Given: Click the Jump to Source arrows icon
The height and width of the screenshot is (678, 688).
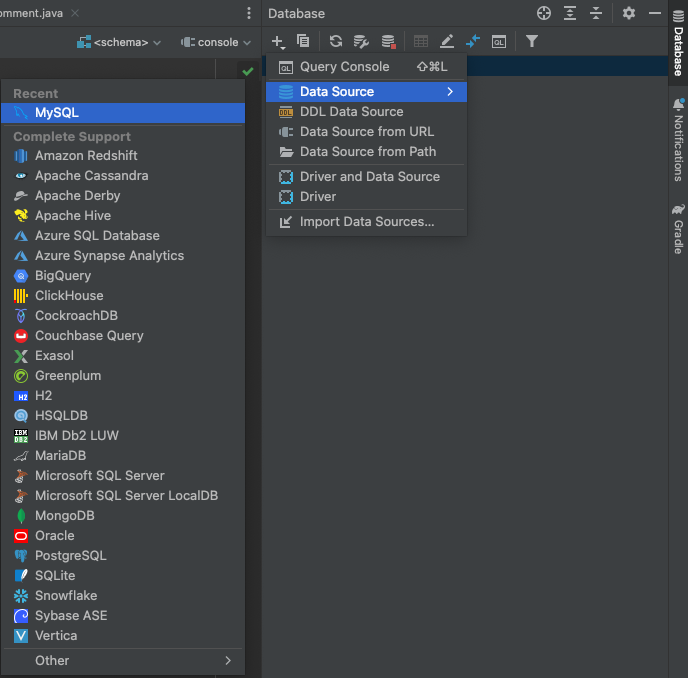Looking at the screenshot, I should point(473,42).
